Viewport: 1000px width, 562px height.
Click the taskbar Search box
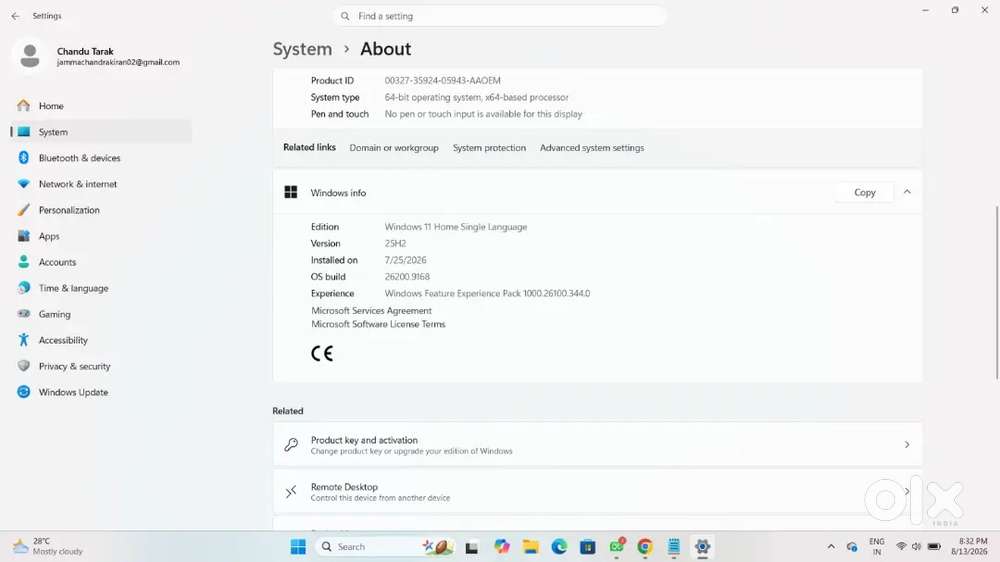click(x=386, y=547)
